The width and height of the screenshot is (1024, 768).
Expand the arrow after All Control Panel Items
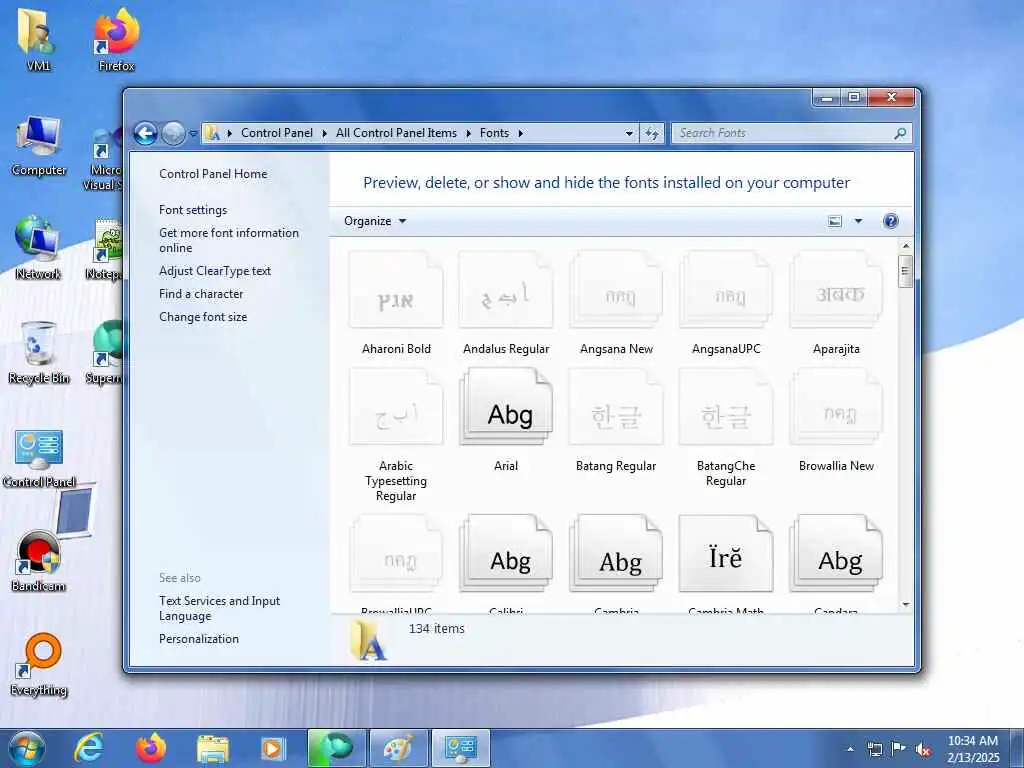coord(468,133)
